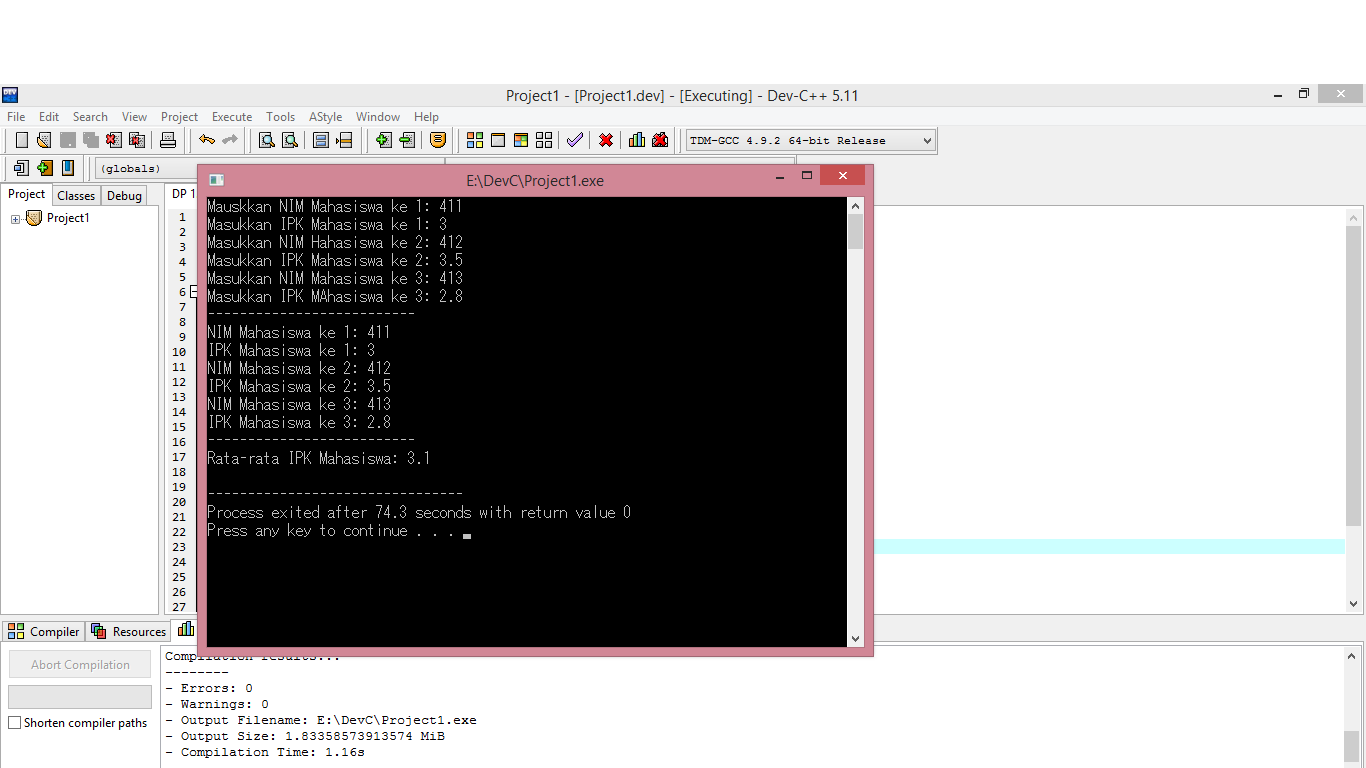Open the Edit menu
Screen dimensions: 1366x768
click(49, 117)
